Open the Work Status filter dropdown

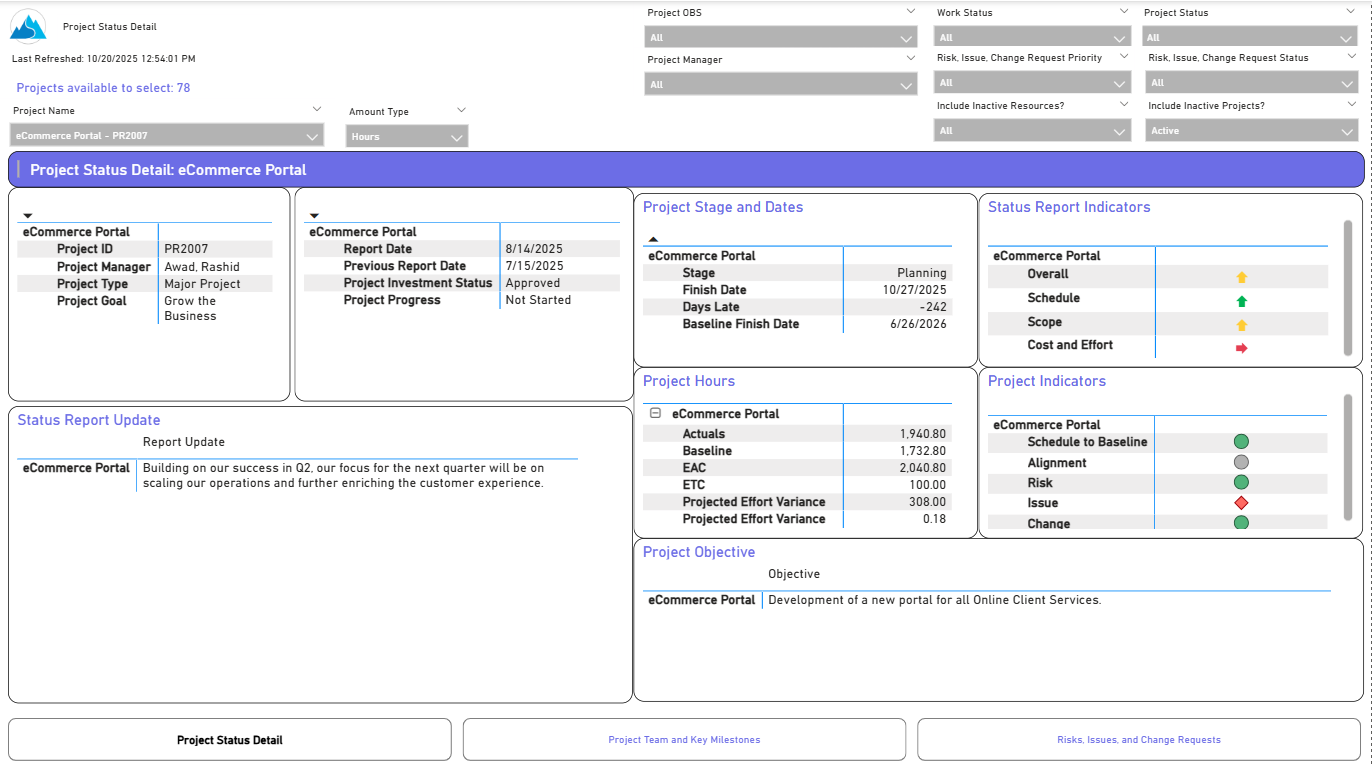(x=1031, y=38)
